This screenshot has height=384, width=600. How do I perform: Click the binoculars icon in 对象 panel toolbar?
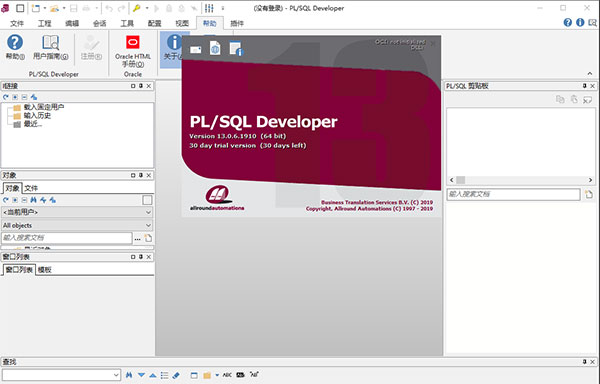(34, 200)
